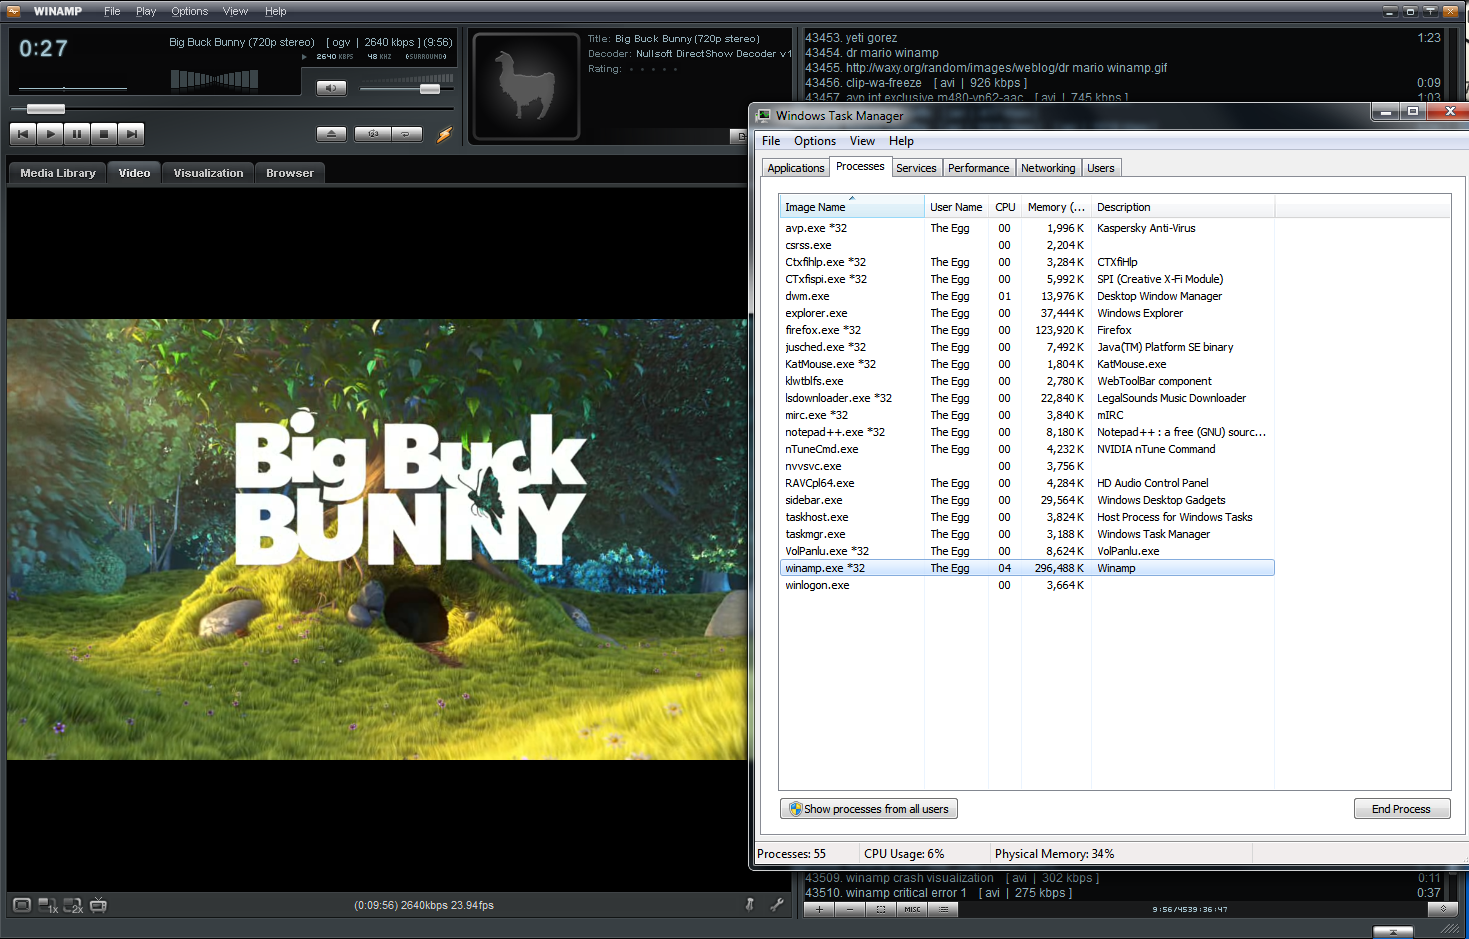Select notepad++.exe *32 process row

[1027, 432]
